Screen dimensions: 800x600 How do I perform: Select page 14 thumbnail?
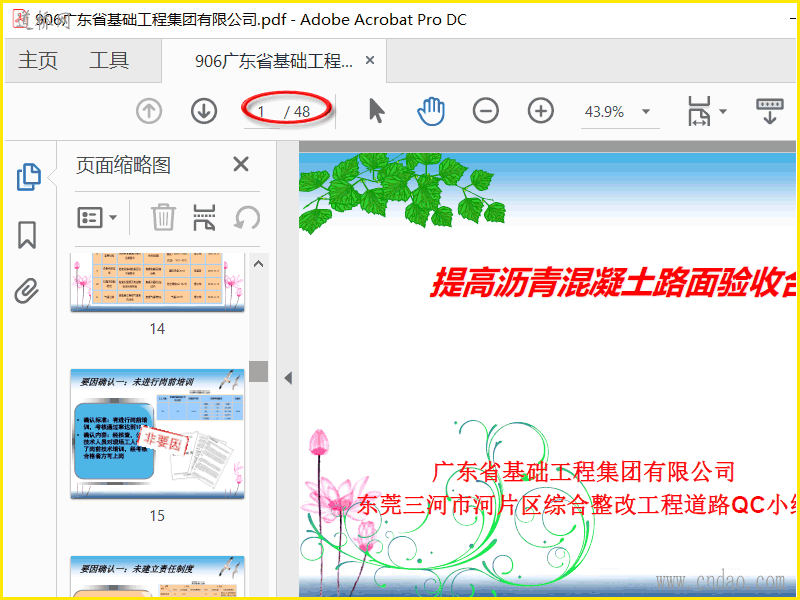click(x=157, y=282)
